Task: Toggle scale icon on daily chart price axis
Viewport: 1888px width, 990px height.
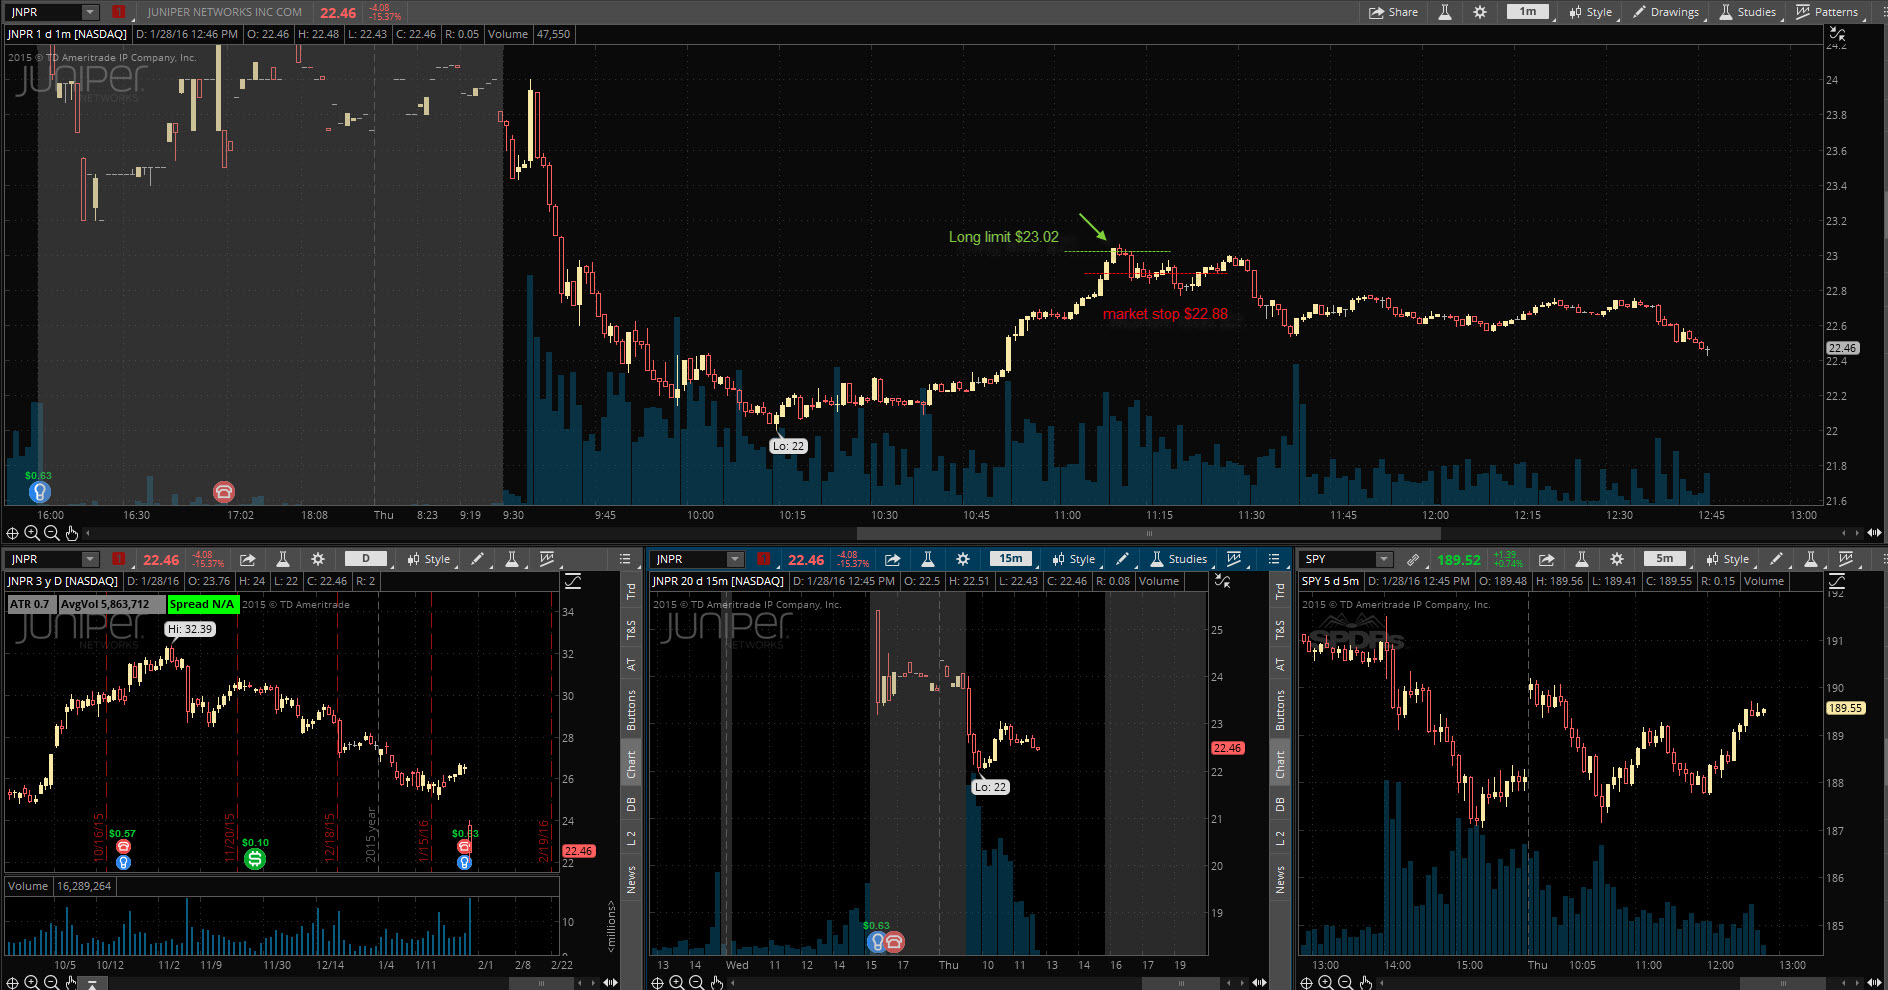Action: (573, 581)
